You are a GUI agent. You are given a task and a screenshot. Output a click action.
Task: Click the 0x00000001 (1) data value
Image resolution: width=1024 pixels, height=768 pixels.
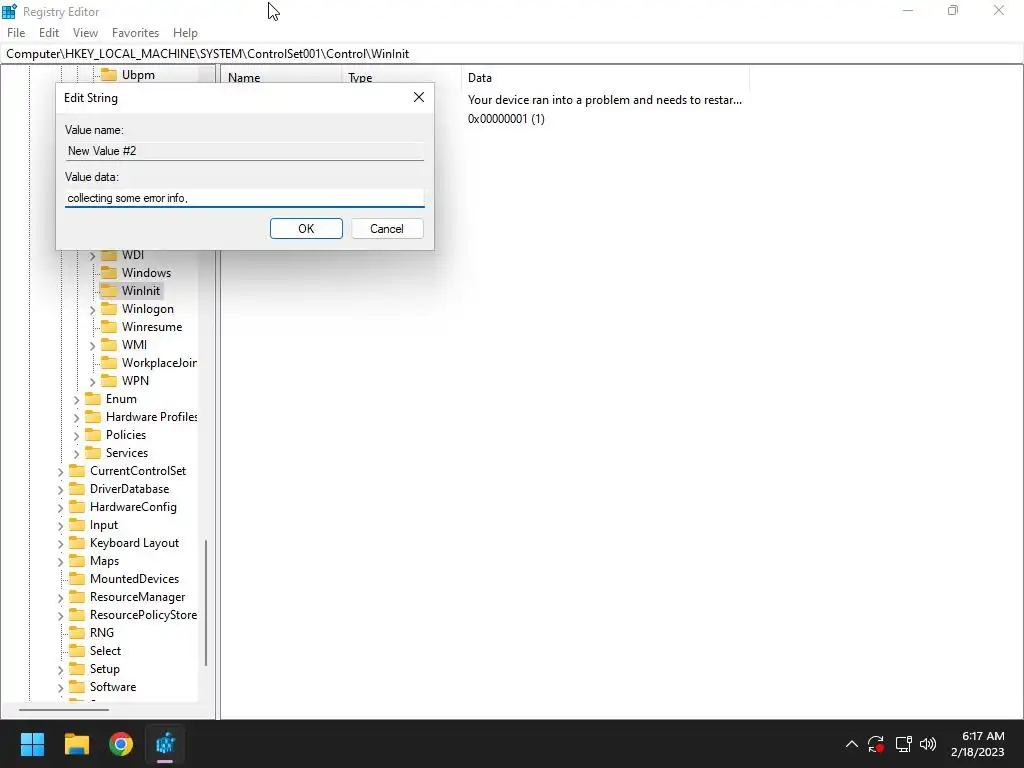pyautogui.click(x=506, y=119)
